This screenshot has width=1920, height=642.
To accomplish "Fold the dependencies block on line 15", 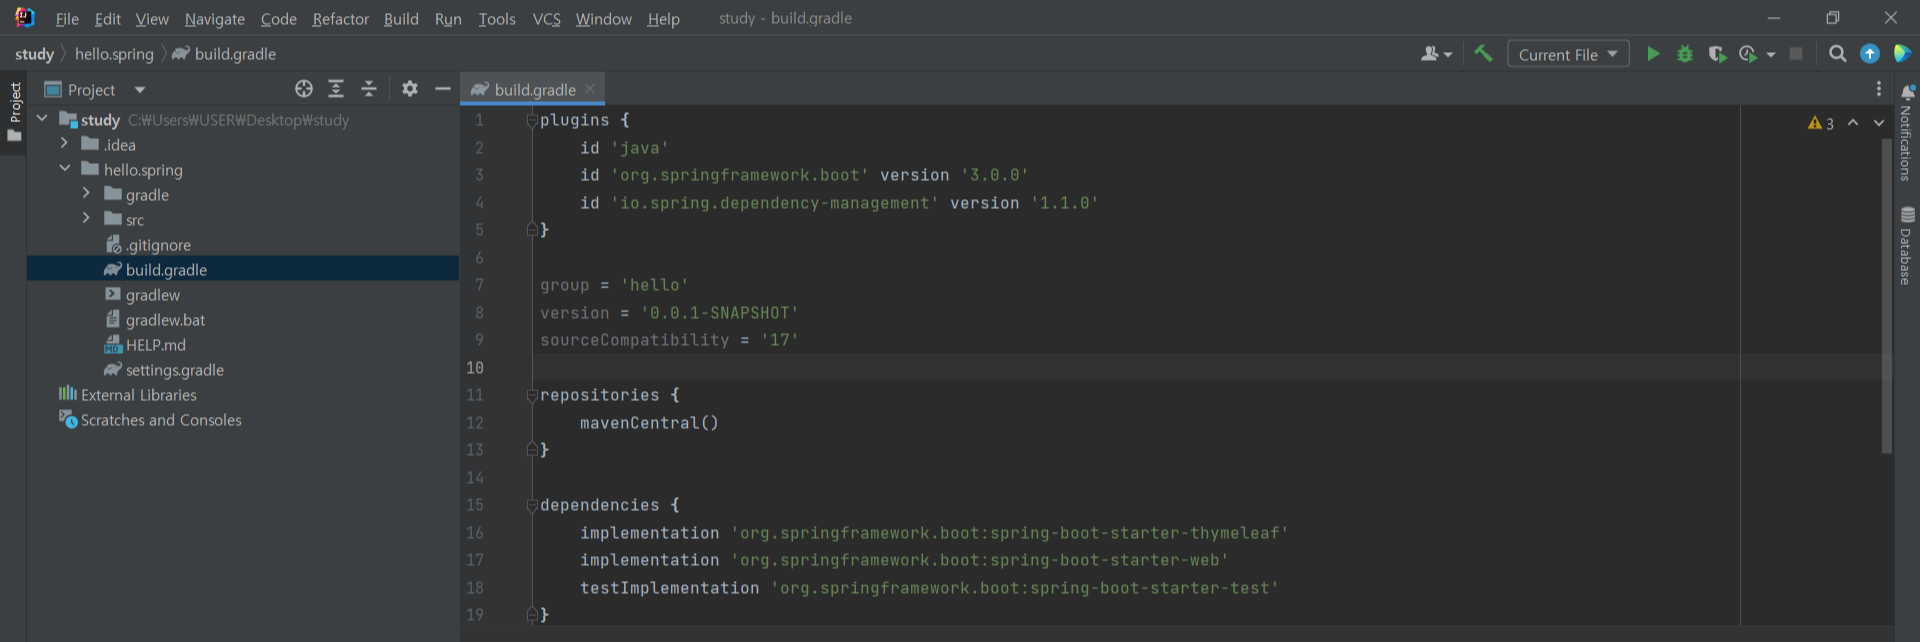I will tap(532, 505).
